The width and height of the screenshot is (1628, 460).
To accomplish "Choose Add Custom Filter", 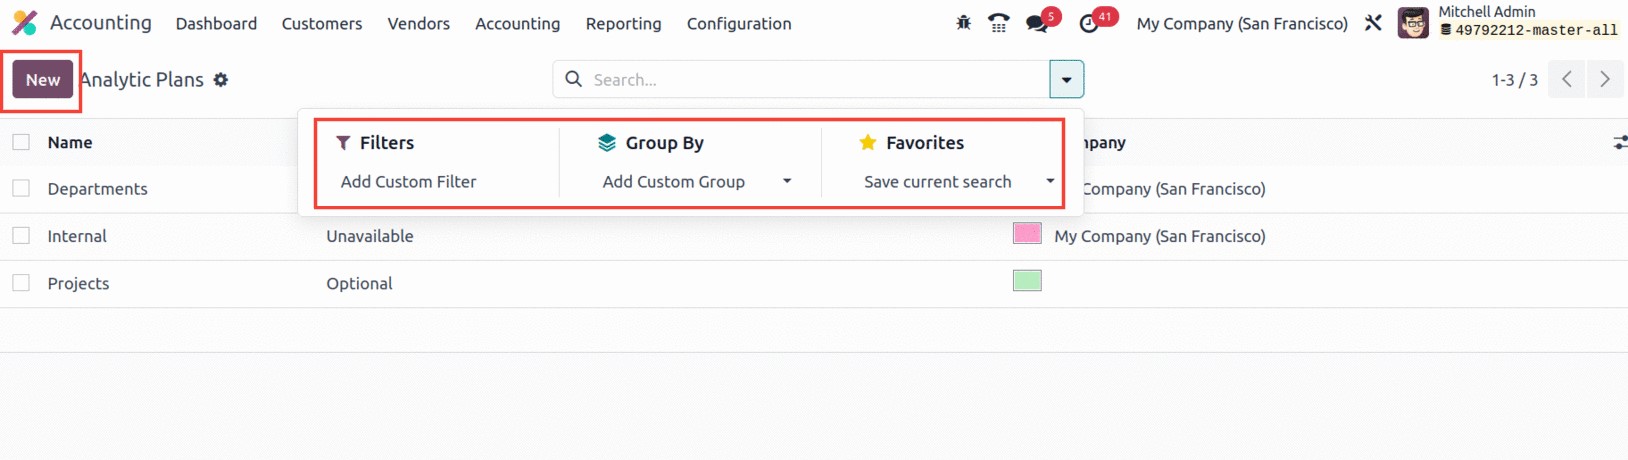I will (x=408, y=181).
